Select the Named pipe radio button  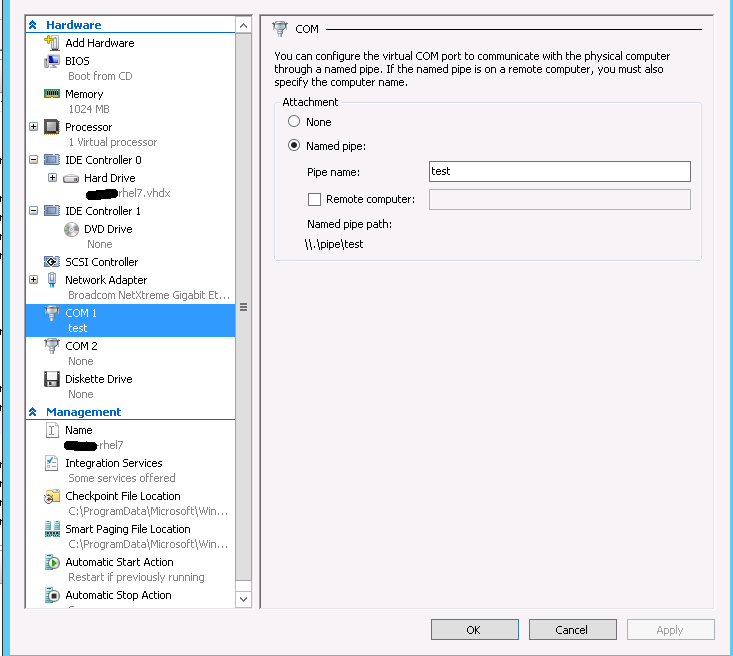click(x=294, y=146)
